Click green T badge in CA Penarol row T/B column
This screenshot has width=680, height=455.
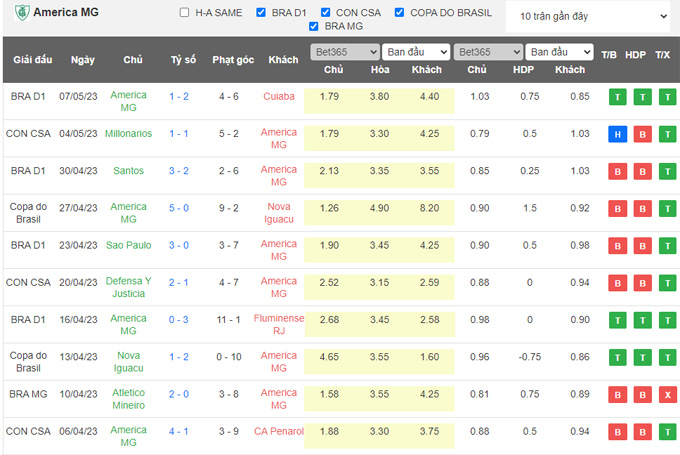[617, 431]
